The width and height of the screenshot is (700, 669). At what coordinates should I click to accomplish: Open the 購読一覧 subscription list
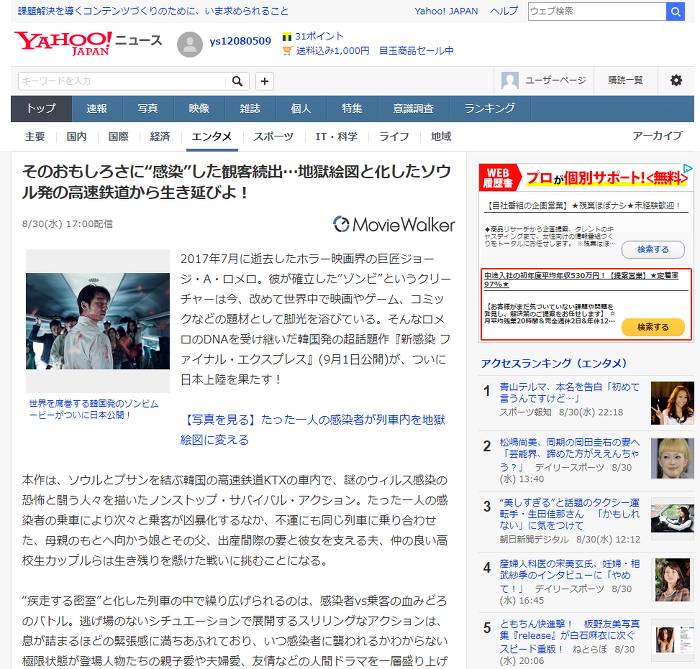(x=625, y=80)
